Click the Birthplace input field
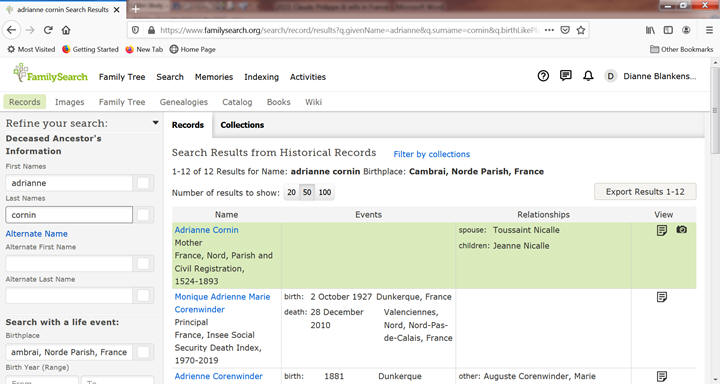 pos(69,352)
